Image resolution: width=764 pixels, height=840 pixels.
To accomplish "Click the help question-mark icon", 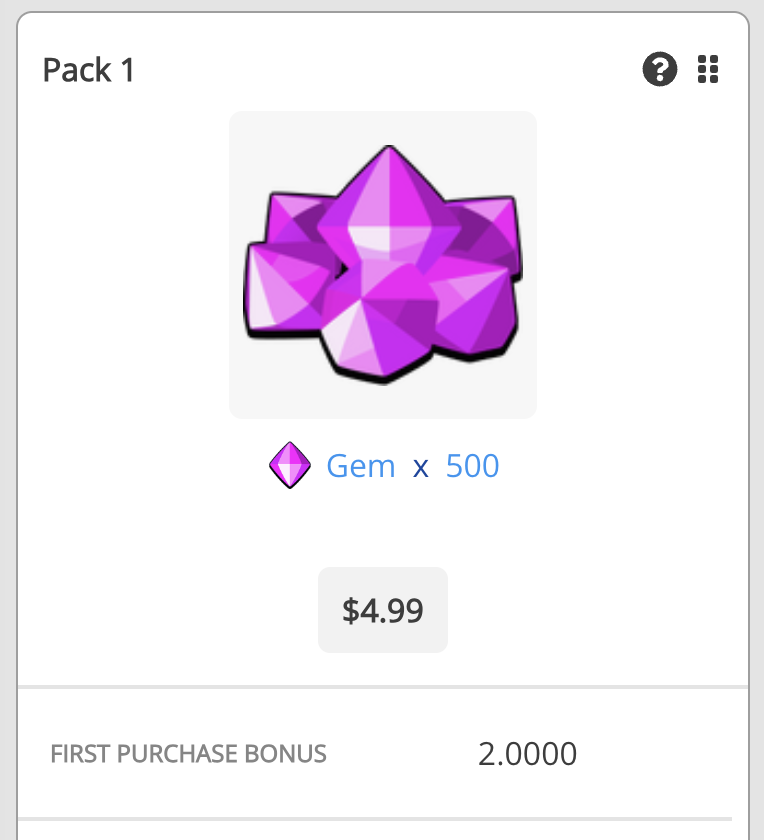I will point(659,70).
